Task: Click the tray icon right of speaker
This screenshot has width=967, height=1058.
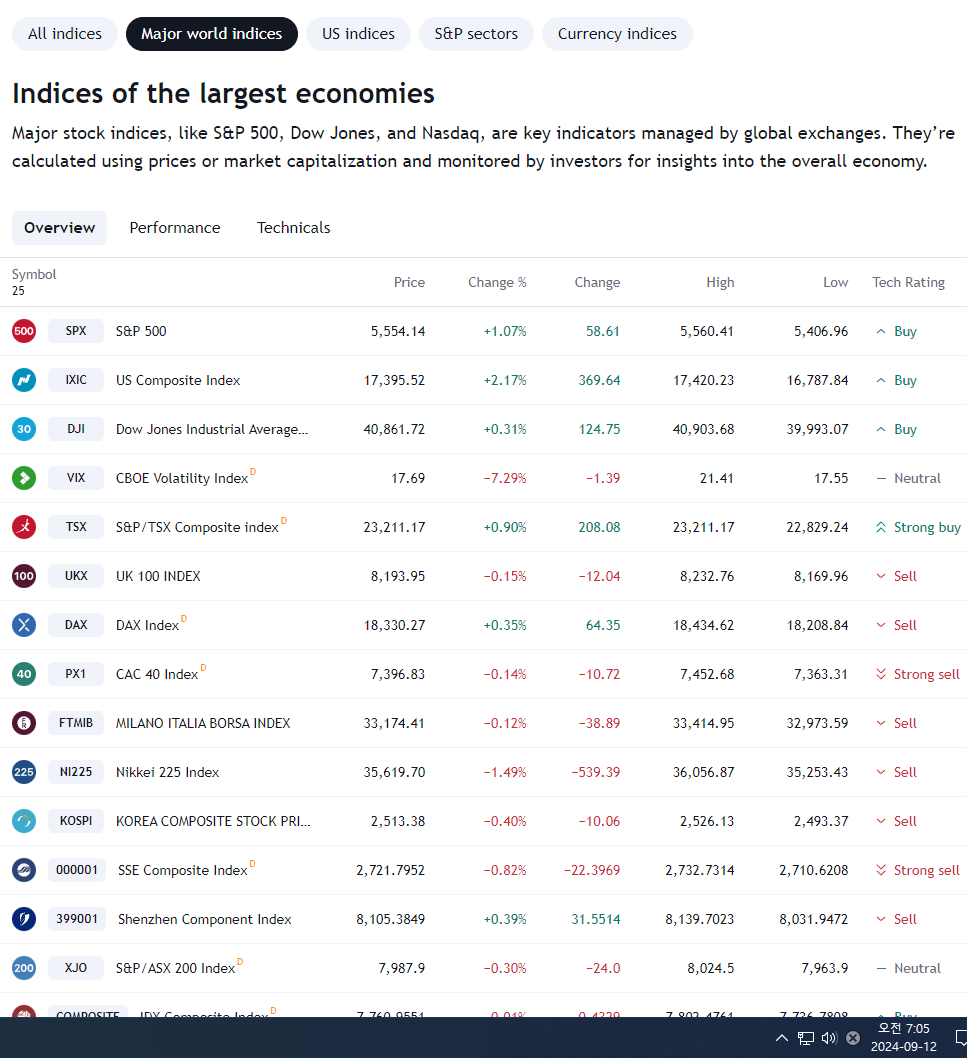Action: click(853, 1038)
